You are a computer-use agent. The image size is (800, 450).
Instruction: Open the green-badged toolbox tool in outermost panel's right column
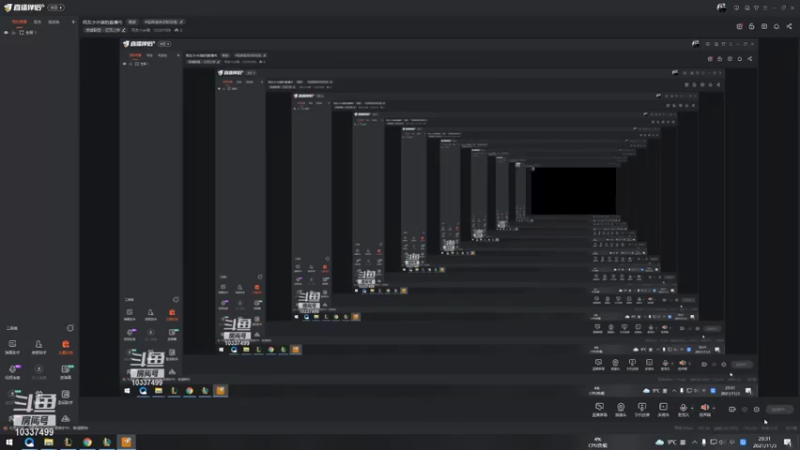pyautogui.click(x=65, y=371)
